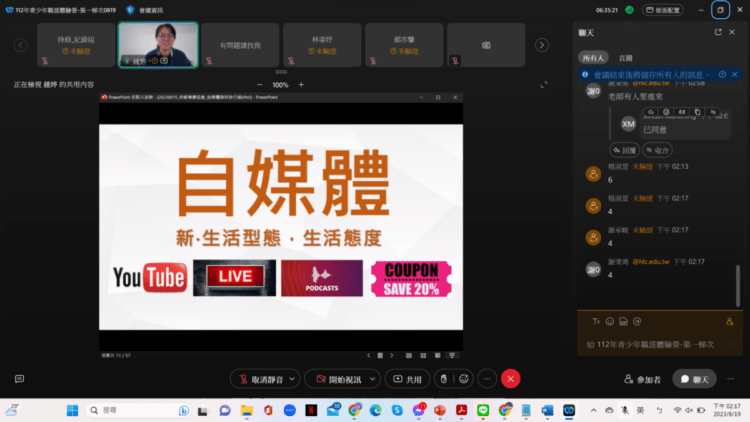Open the volume control in the system tray

point(689,411)
